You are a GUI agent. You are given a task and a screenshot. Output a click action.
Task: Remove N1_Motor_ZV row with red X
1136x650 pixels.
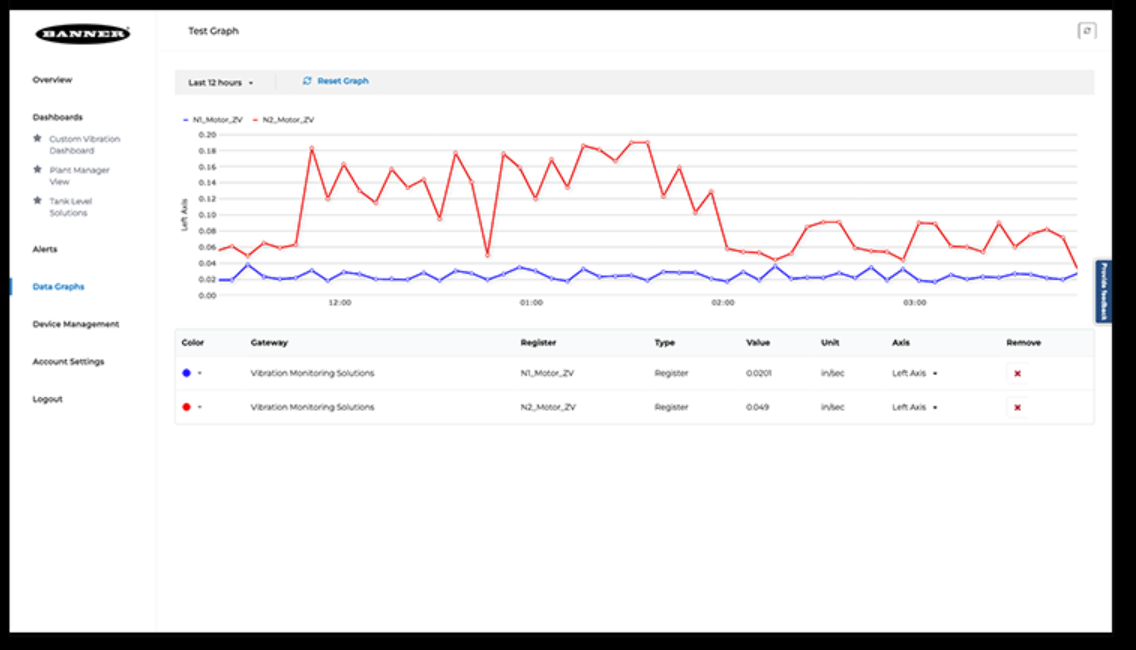(x=1017, y=373)
